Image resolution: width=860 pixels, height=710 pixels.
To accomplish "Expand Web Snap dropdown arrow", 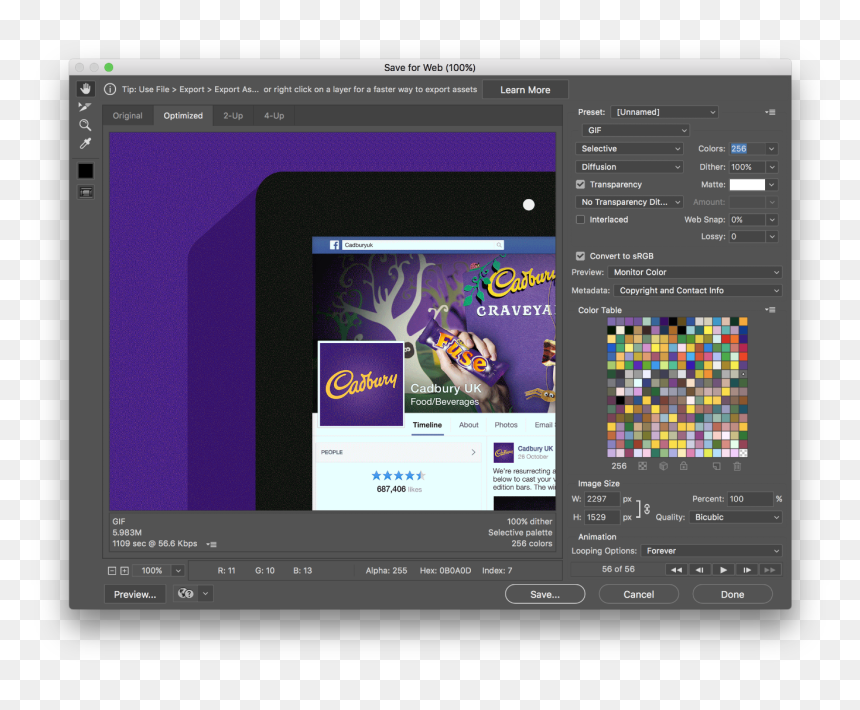I will coord(772,220).
